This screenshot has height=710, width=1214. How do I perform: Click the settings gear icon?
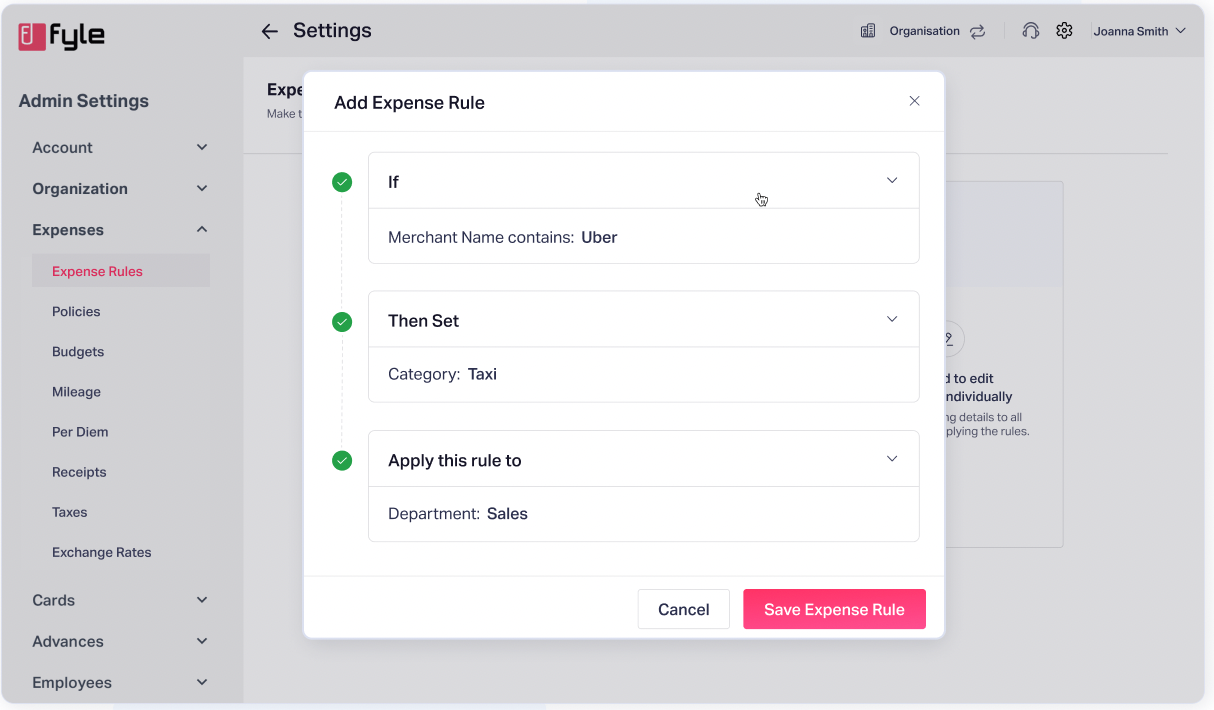tap(1064, 31)
